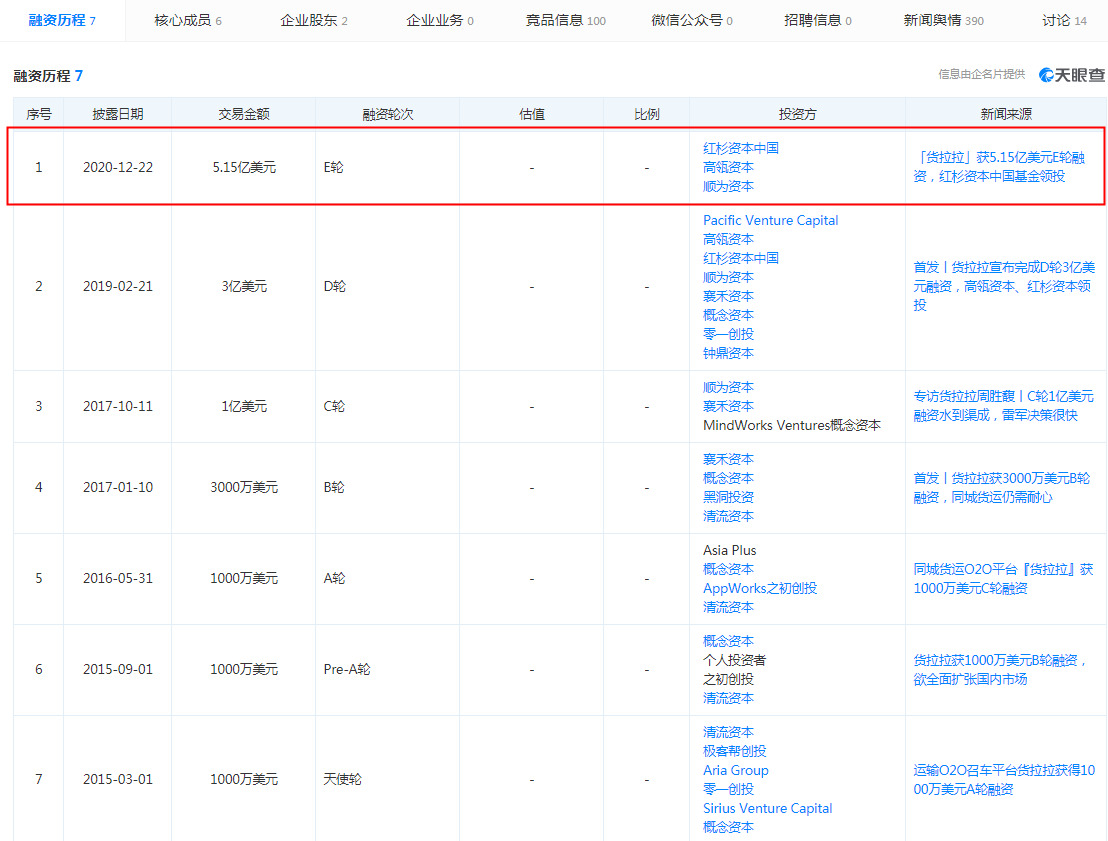The image size is (1108, 841).
Task: Select date cell 2019-02-21
Action: pos(117,286)
